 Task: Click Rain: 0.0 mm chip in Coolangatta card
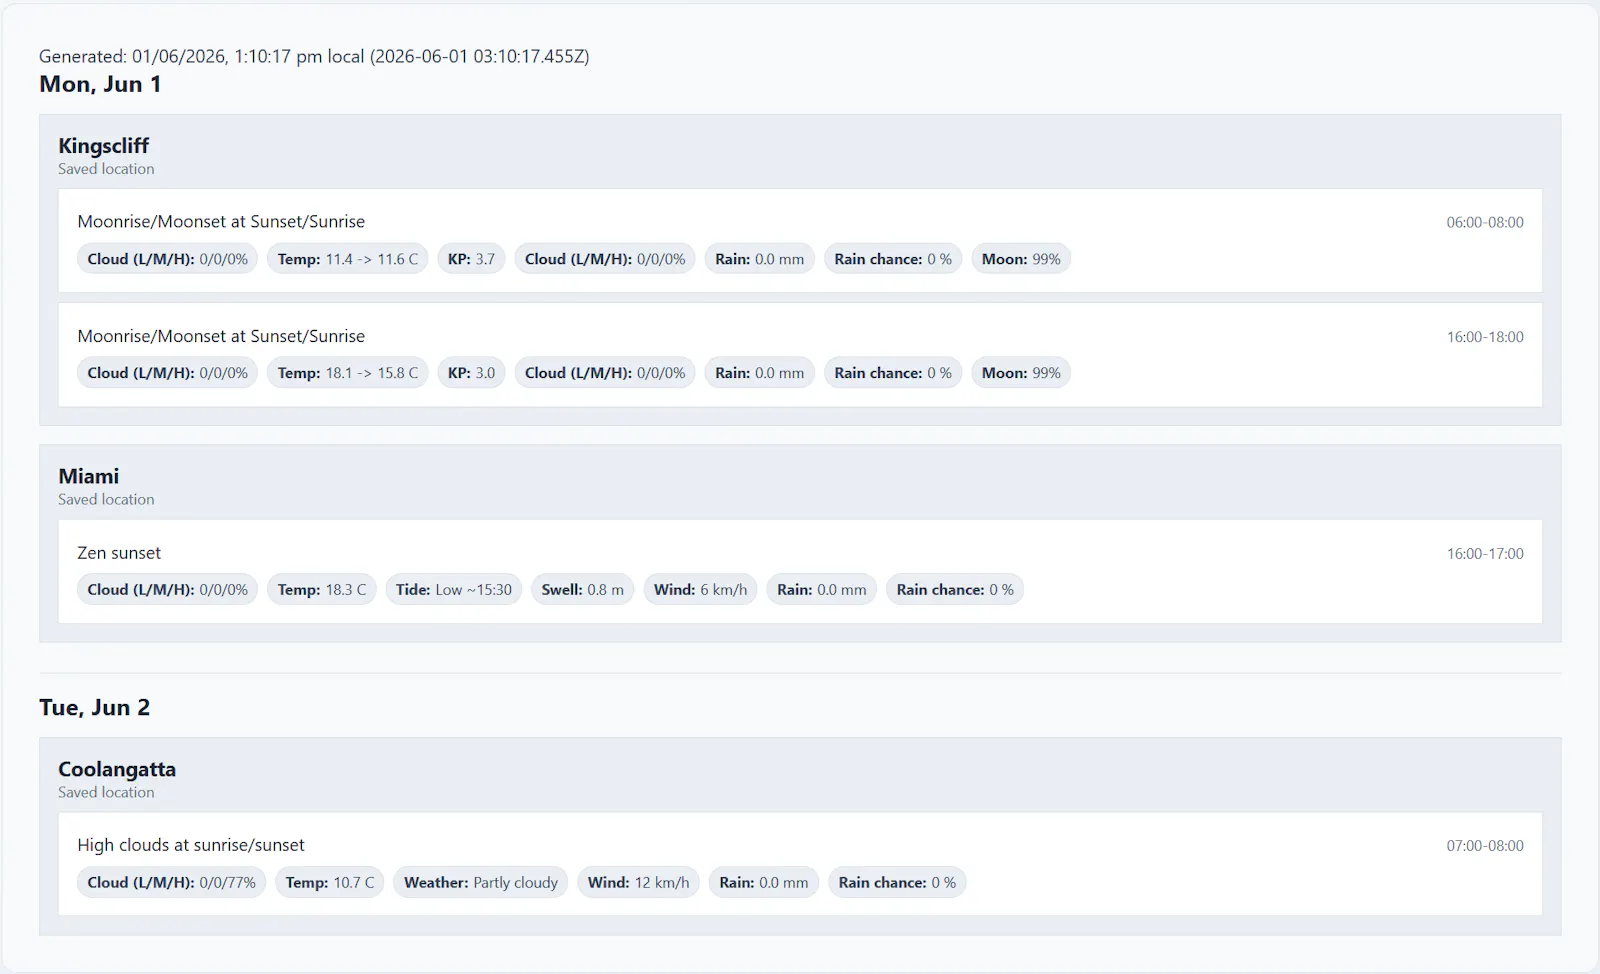coord(764,883)
